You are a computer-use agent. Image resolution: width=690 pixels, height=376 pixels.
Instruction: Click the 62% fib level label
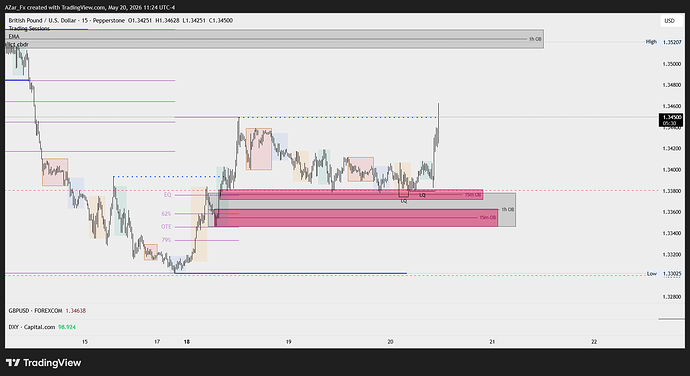tap(166, 214)
